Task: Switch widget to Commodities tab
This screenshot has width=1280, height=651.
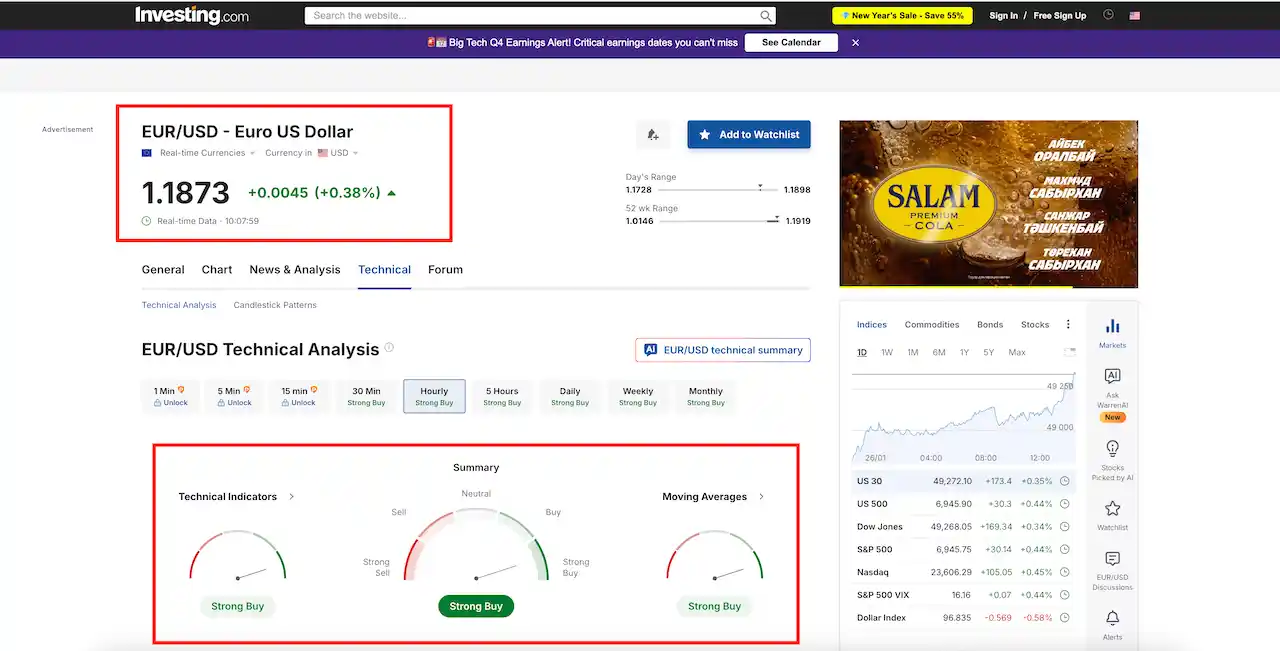Action: (x=932, y=324)
